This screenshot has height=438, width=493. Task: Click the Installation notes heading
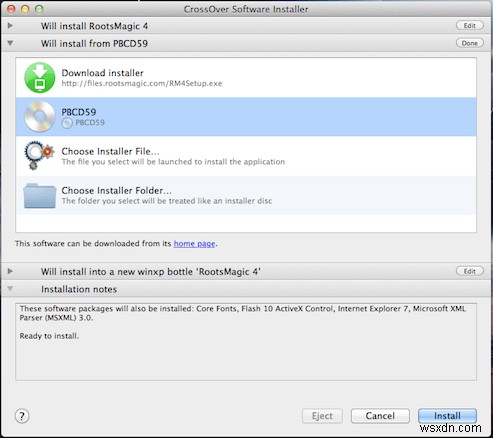click(x=79, y=289)
